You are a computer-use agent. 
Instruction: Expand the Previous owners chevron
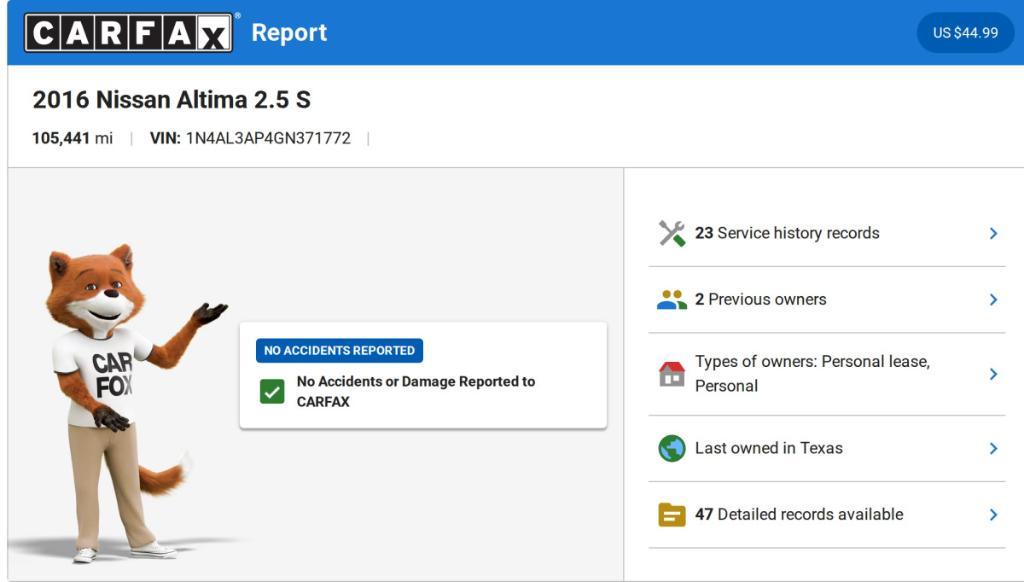(x=993, y=300)
